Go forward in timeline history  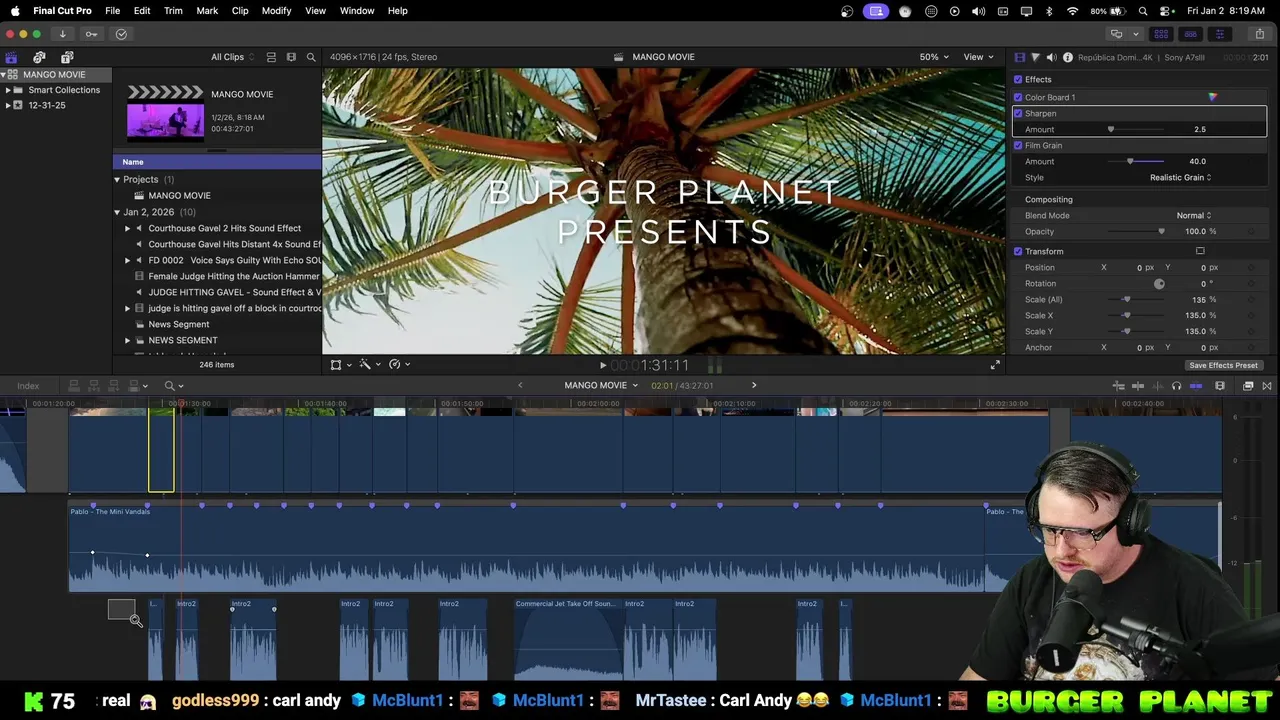(x=754, y=385)
